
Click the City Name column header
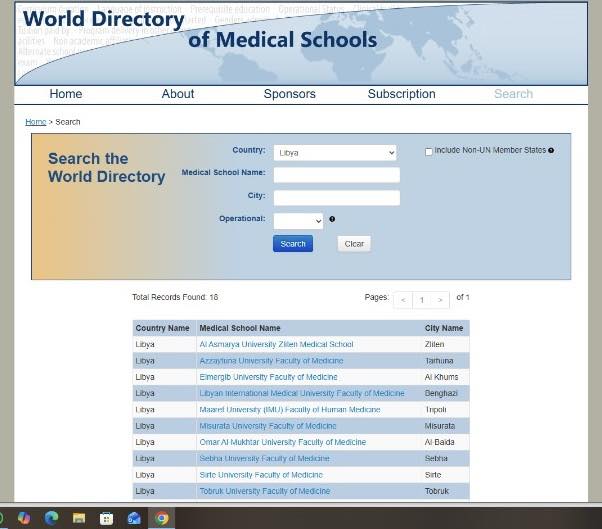[x=444, y=328]
